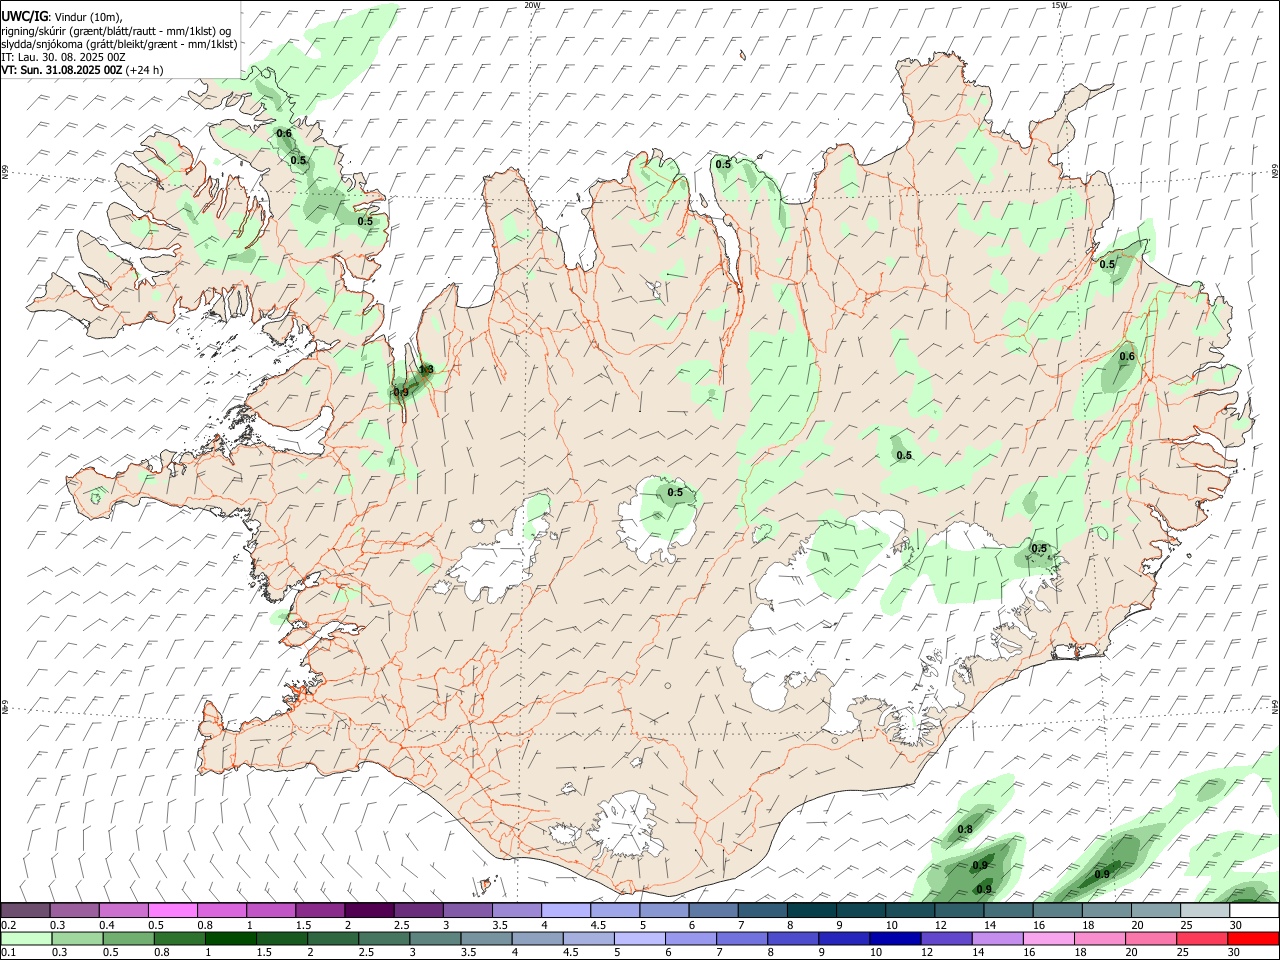Screen dimensions: 1280x960
Task: Pick the green swatch starting at 0.5, lower scale
Action: pyautogui.click(x=128, y=938)
